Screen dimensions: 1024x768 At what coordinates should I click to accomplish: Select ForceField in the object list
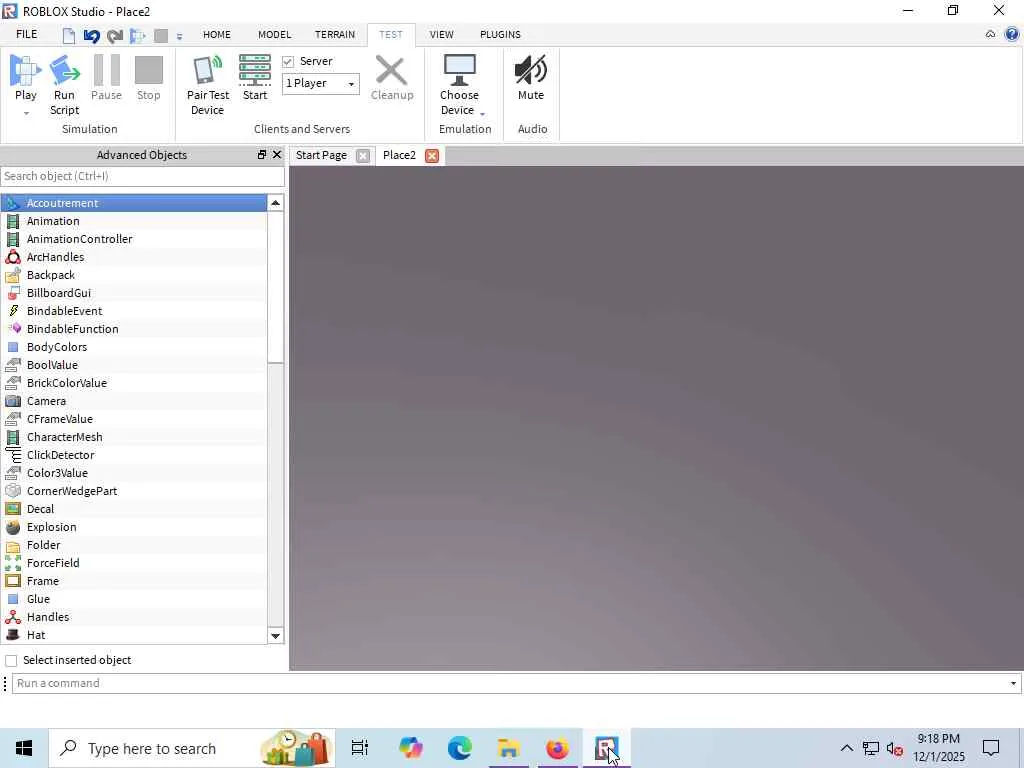134,562
